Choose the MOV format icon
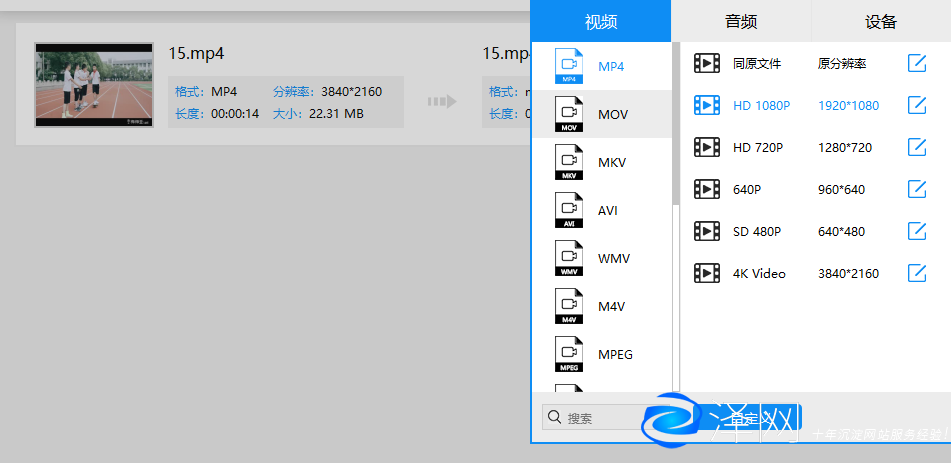The width and height of the screenshot is (951, 463). (569, 114)
